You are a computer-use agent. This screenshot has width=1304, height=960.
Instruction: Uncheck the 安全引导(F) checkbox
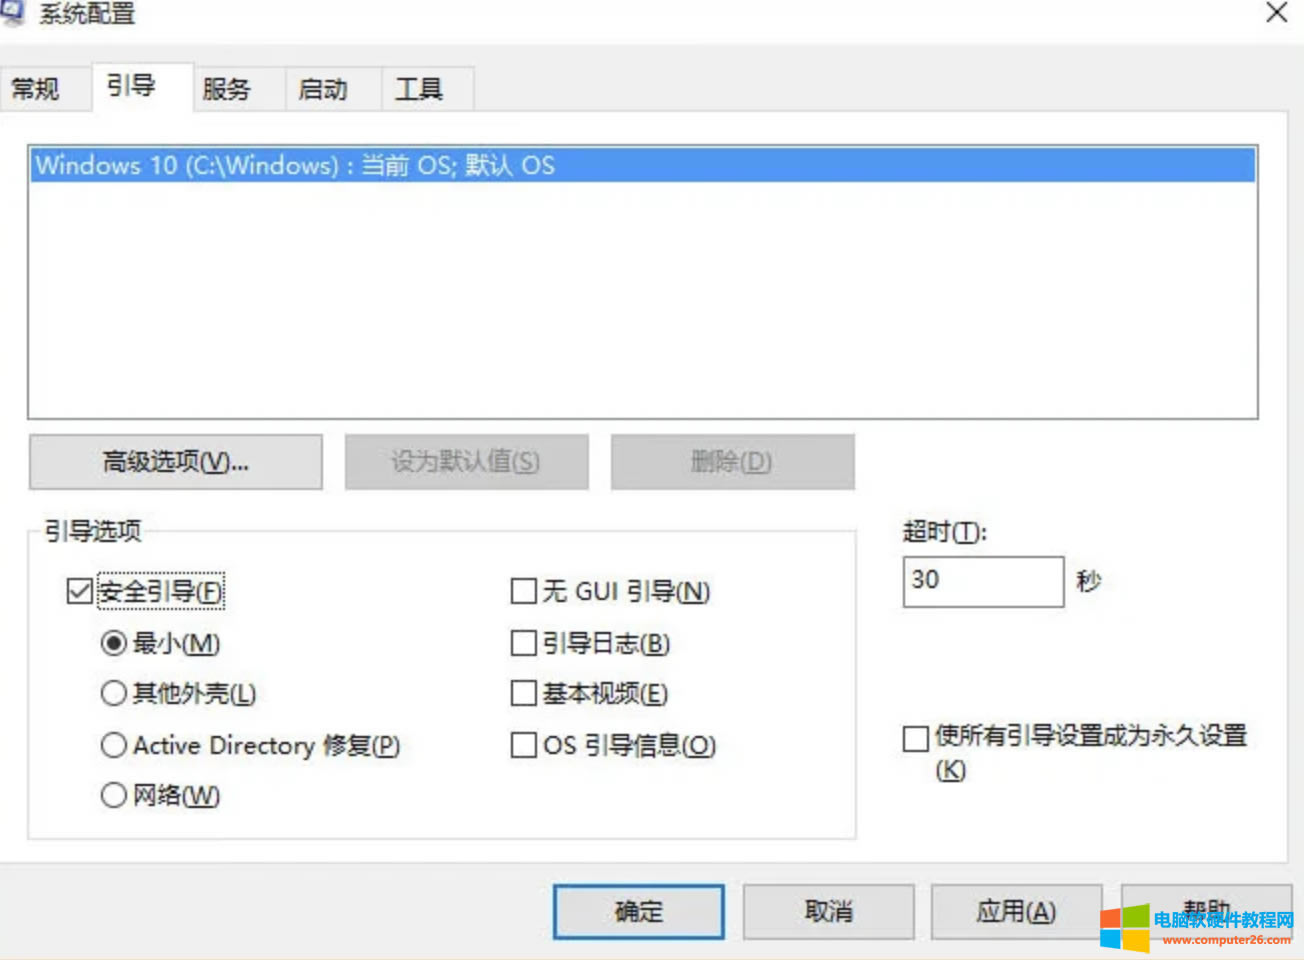pos(79,591)
